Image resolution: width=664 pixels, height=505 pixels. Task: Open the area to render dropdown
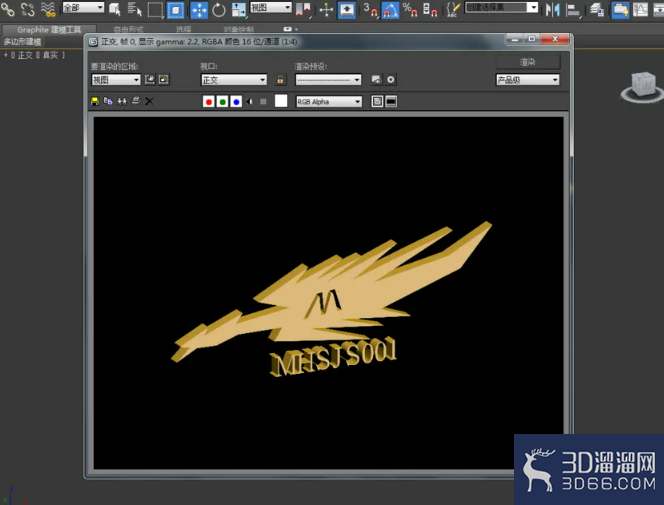116,80
